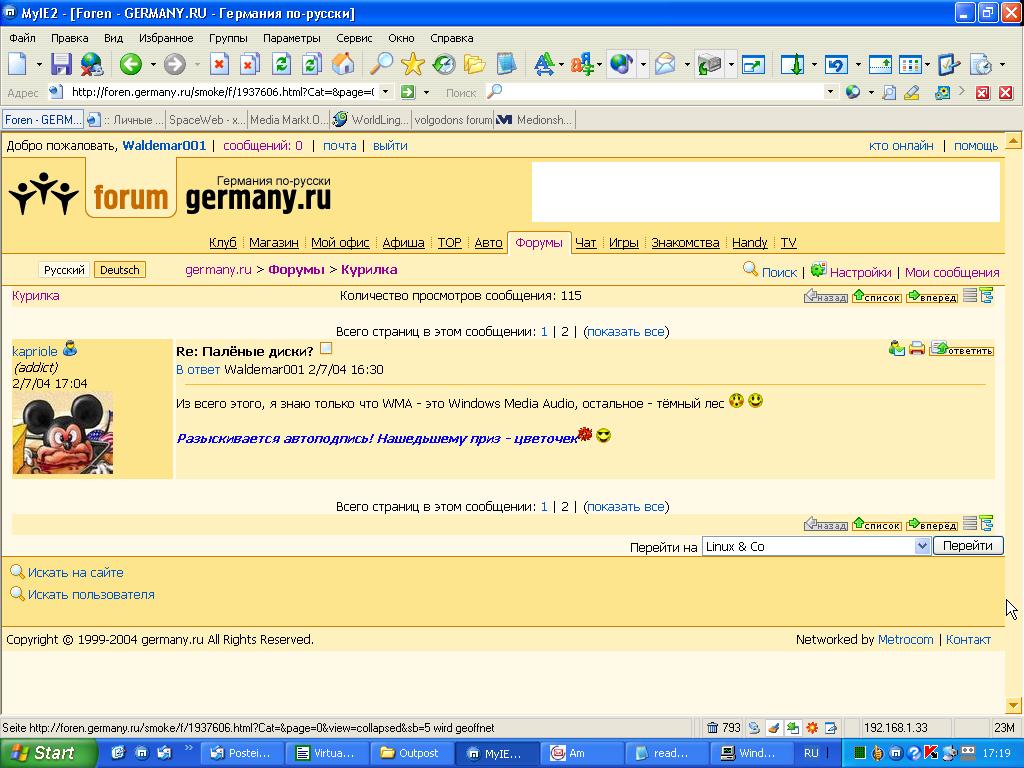Open the search field history dropdown arrow
The image size is (1024, 768).
click(x=830, y=92)
